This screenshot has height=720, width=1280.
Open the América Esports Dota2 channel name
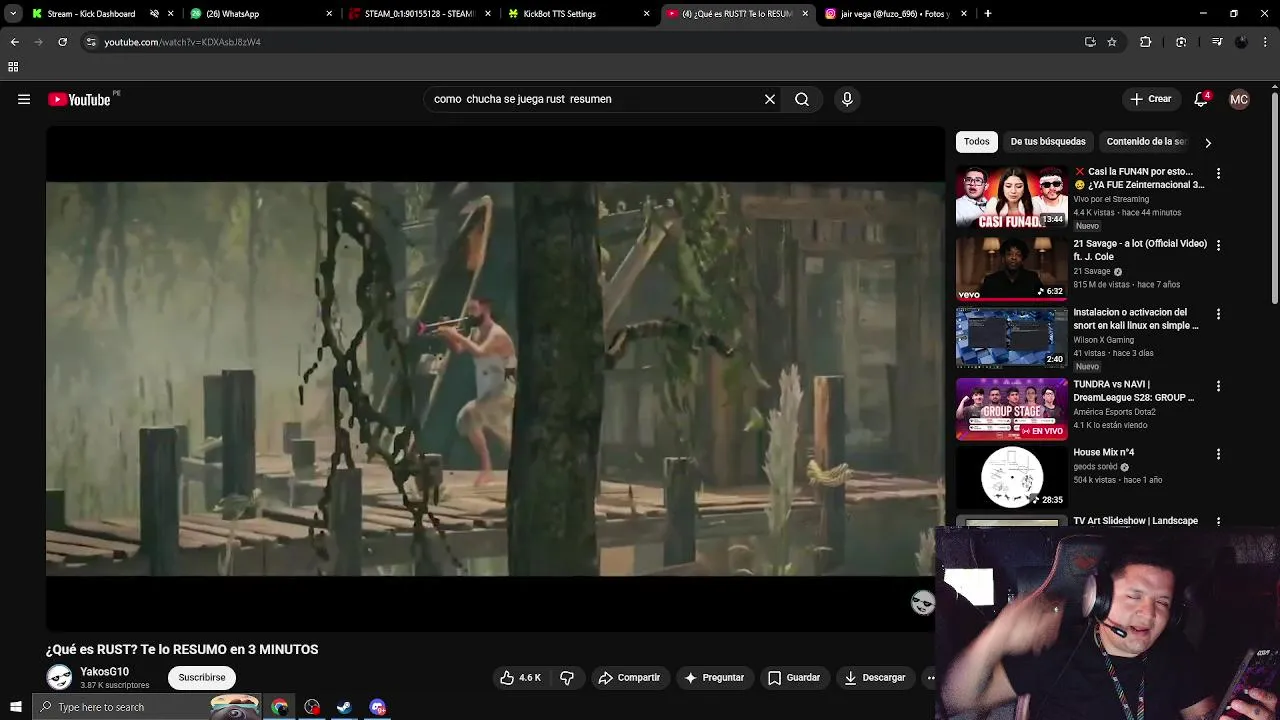coord(1114,412)
